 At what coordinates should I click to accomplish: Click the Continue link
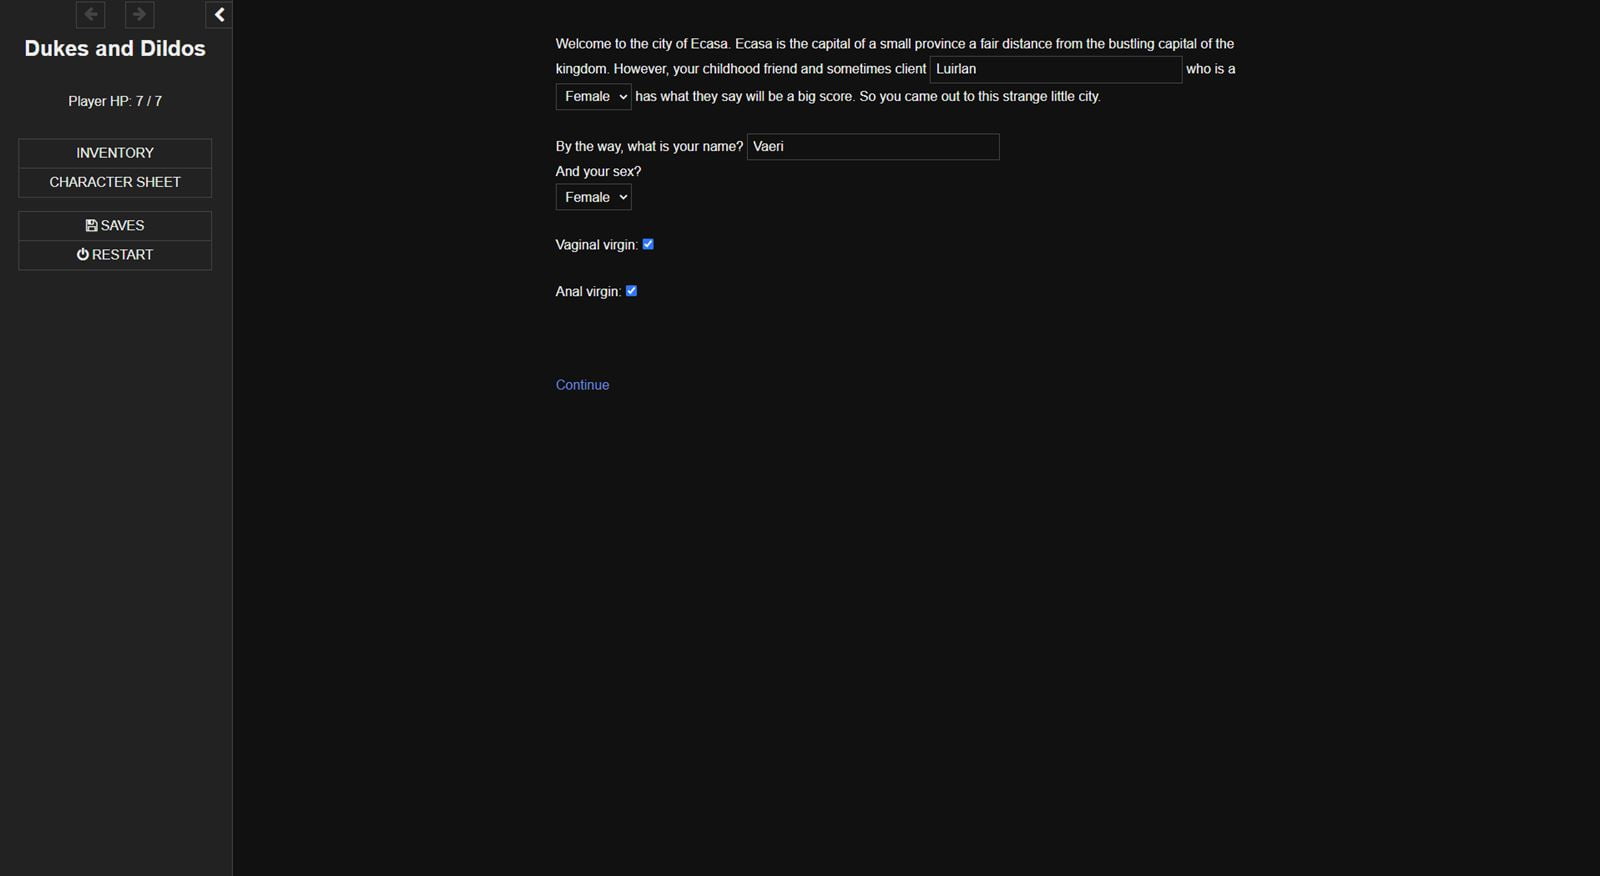(582, 385)
